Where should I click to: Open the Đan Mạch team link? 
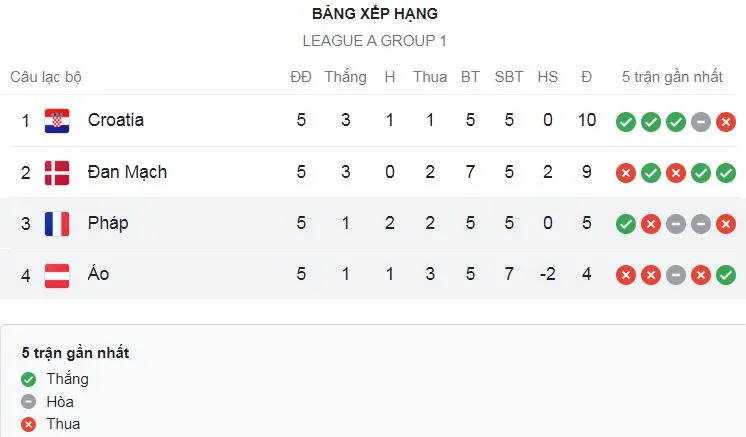127,172
